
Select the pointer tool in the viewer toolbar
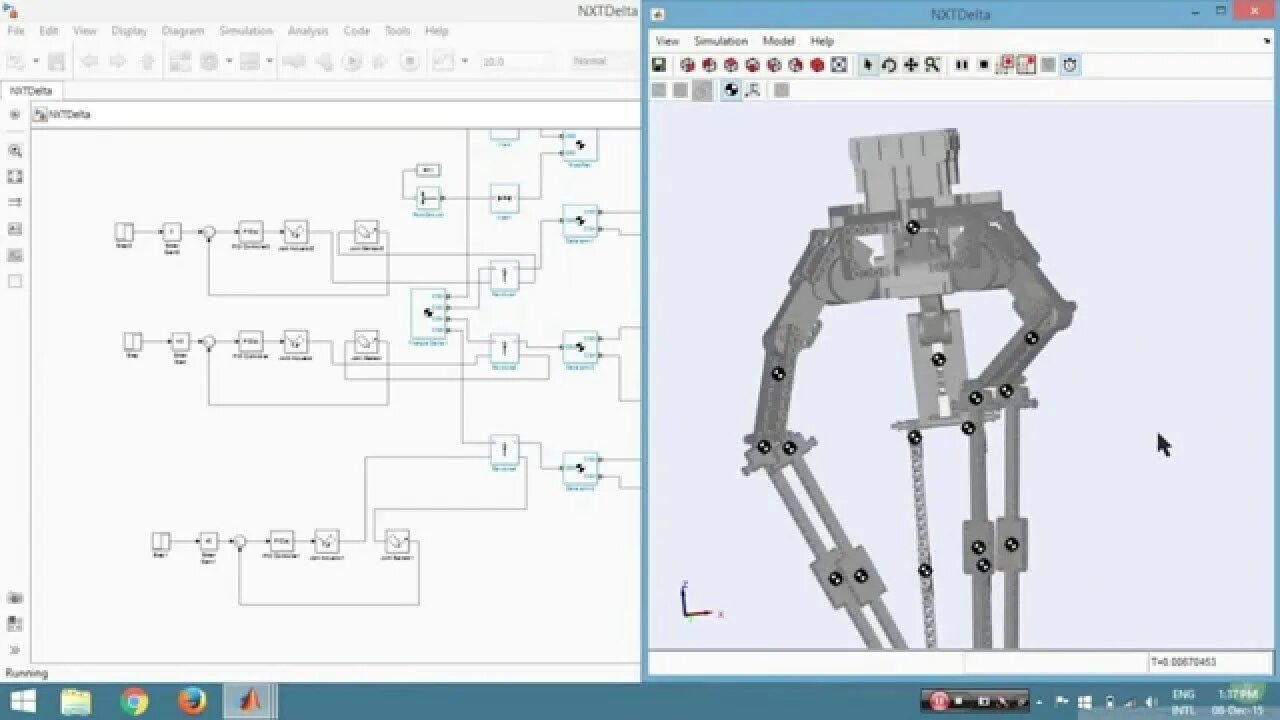pos(868,65)
